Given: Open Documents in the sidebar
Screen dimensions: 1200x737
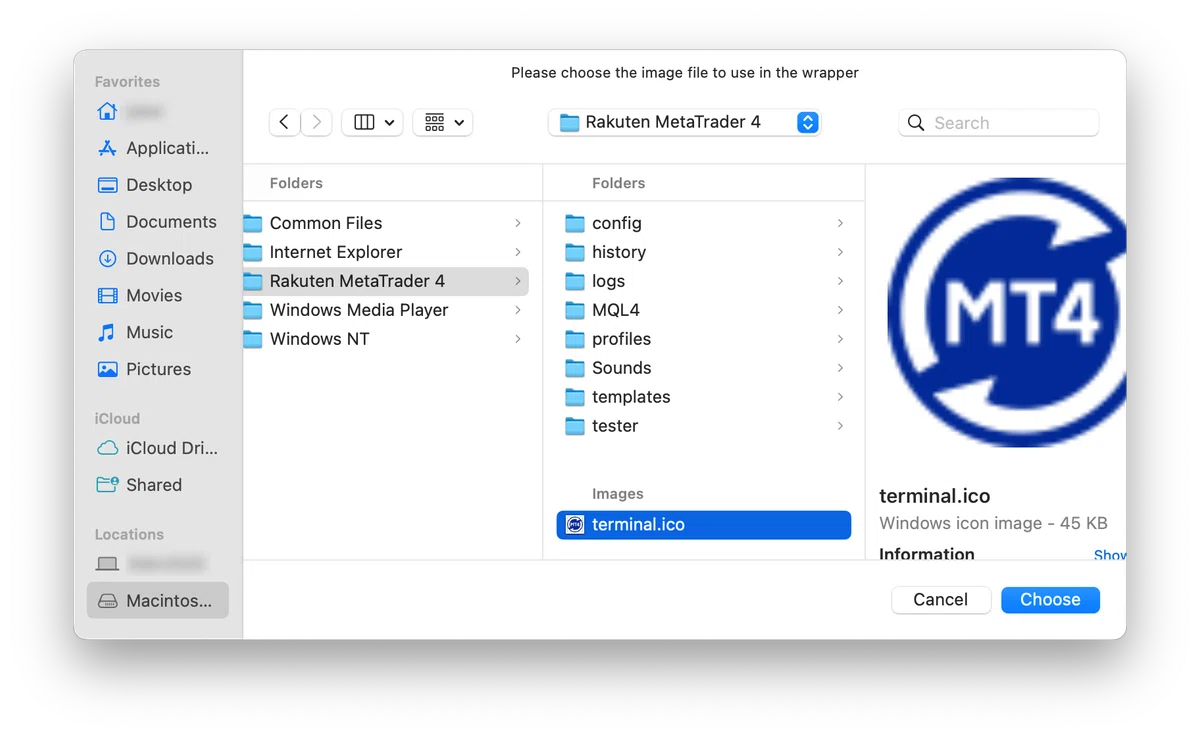Looking at the screenshot, I should coord(157,222).
